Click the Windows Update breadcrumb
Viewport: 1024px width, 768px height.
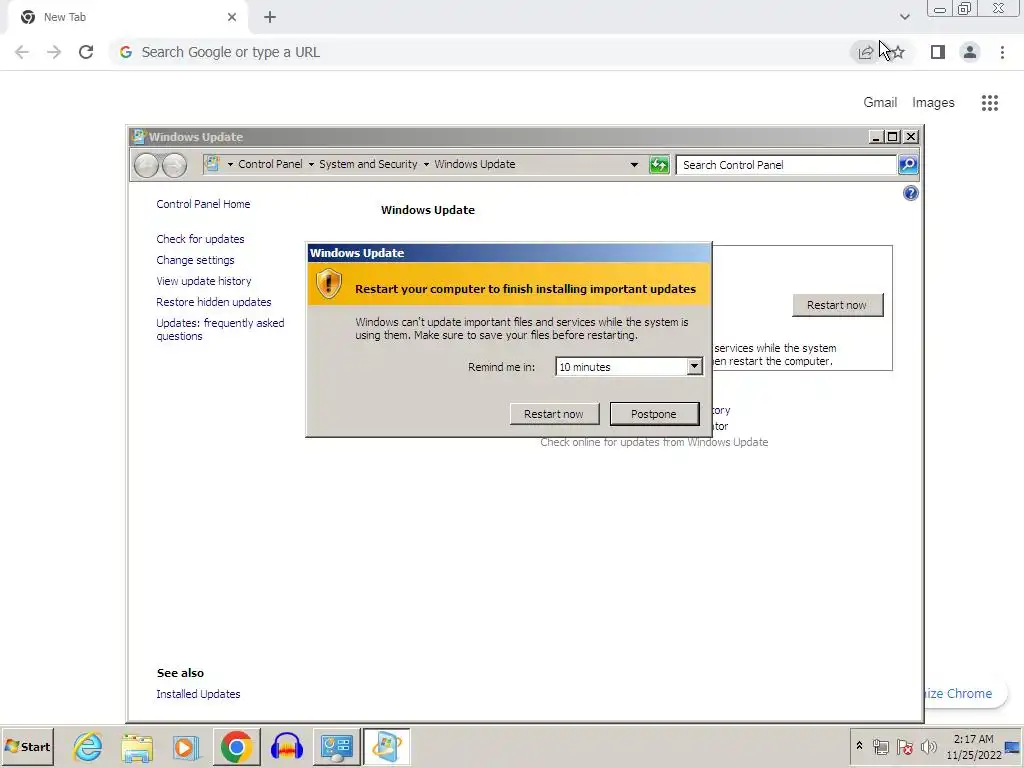tap(475, 165)
